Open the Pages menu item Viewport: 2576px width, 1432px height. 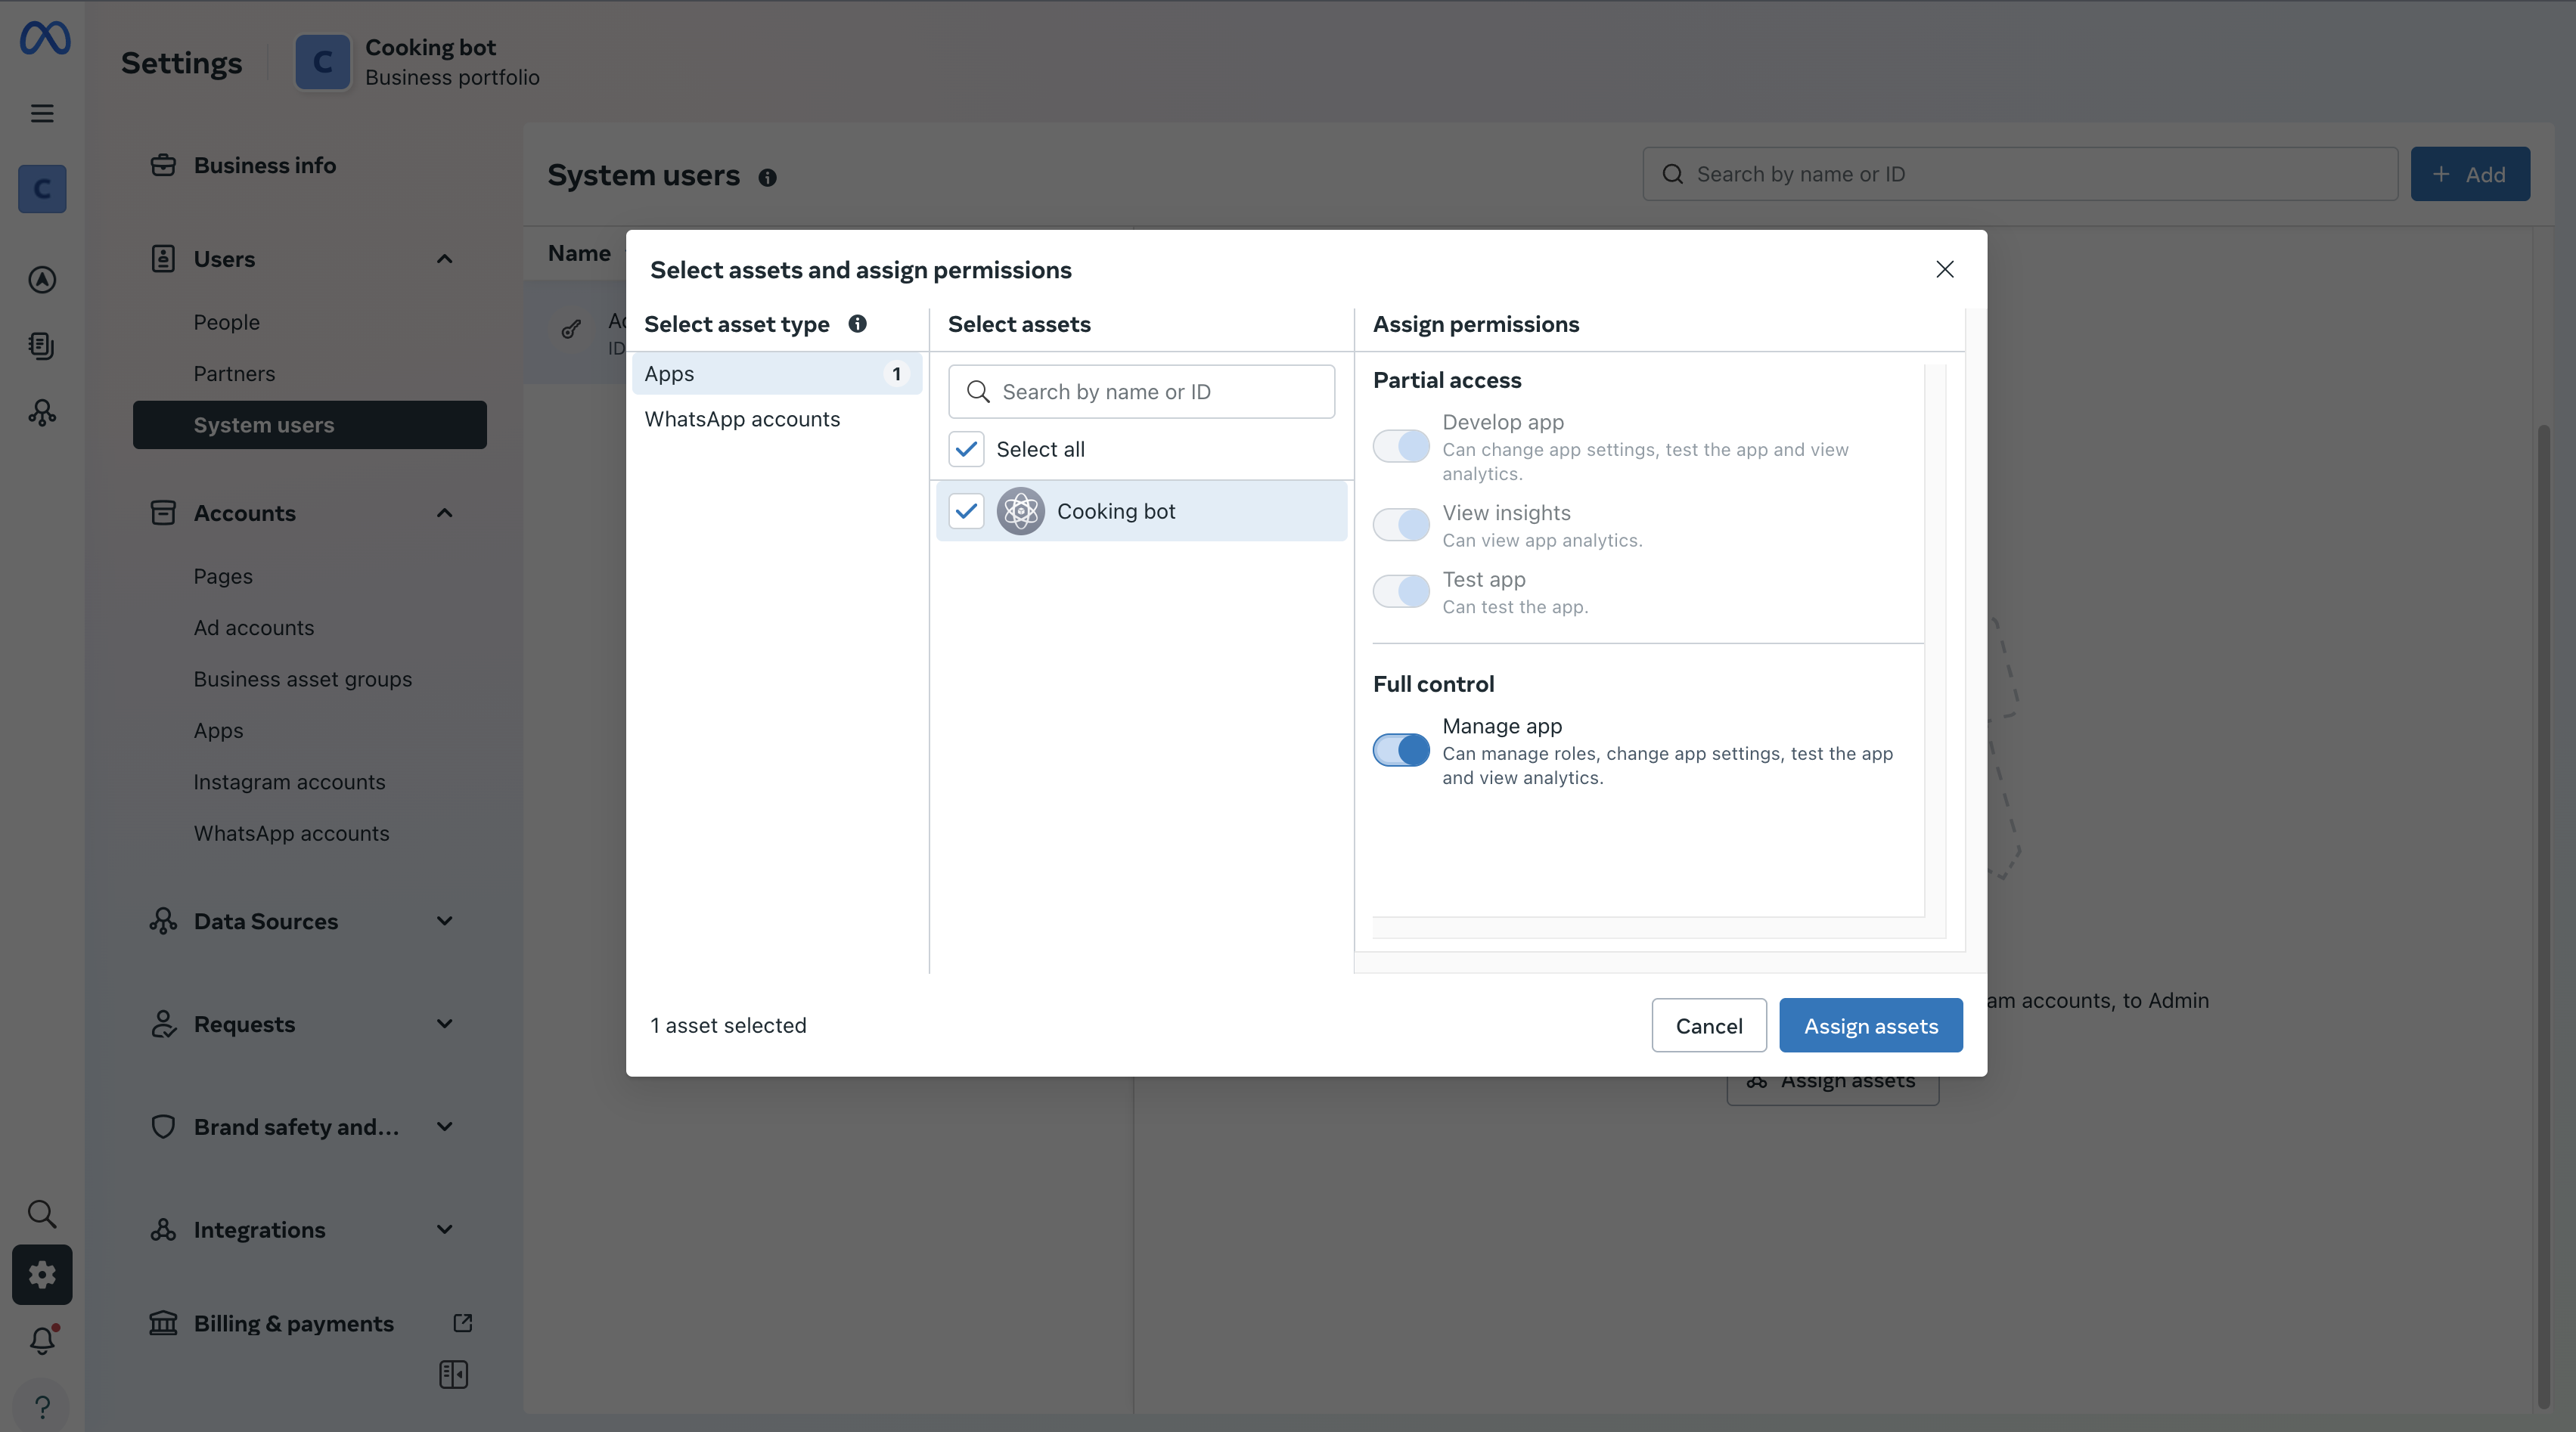coord(223,576)
